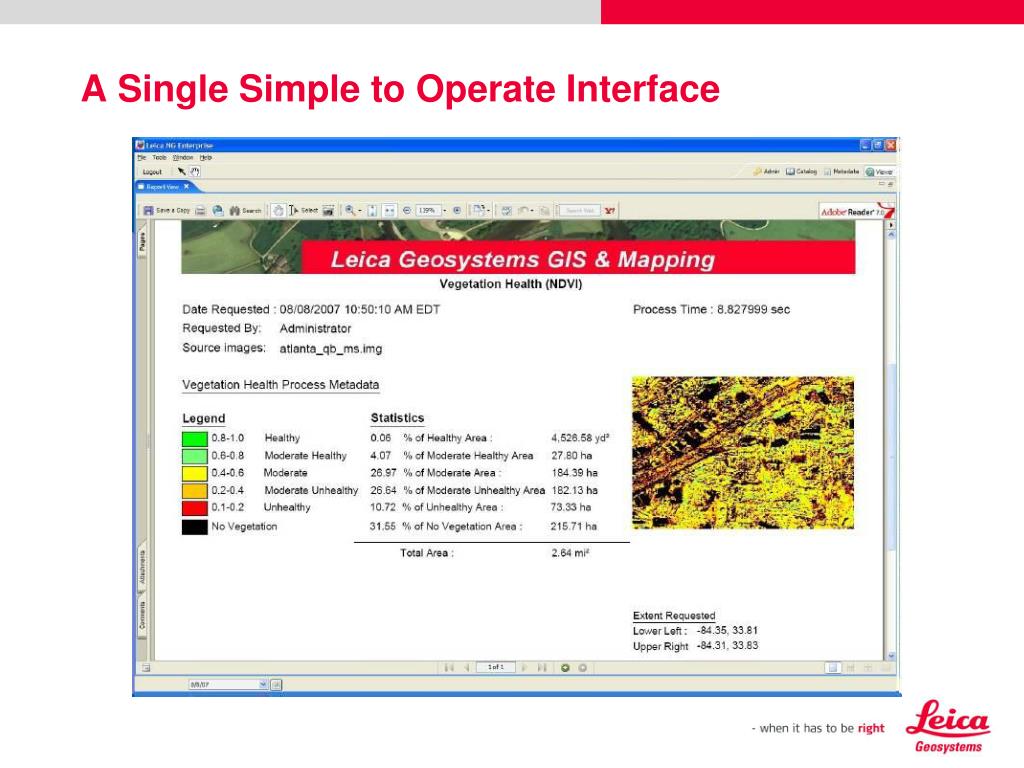Open the Catalog perspective
This screenshot has height=768, width=1024.
801,171
